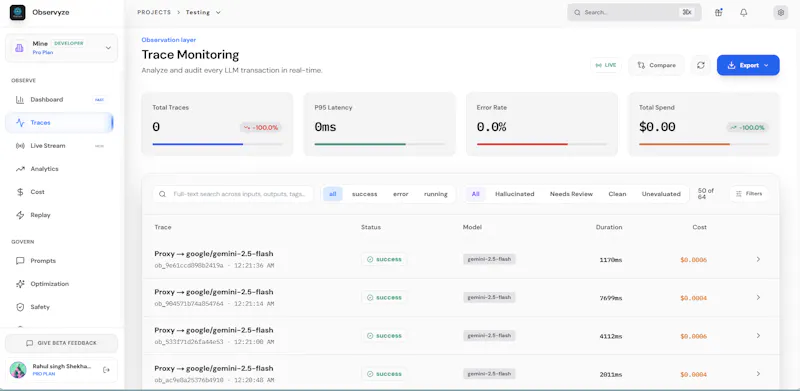Image resolution: width=800 pixels, height=391 pixels.
Task: Open Replay from sidebar
Action: tap(59, 215)
